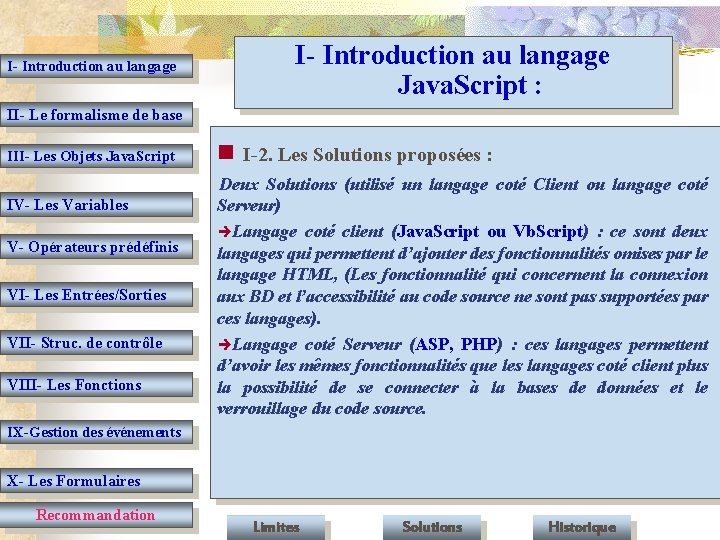The image size is (720, 540).
Task: Click the text "JavaScript ou VbScript"
Action: coord(490,232)
